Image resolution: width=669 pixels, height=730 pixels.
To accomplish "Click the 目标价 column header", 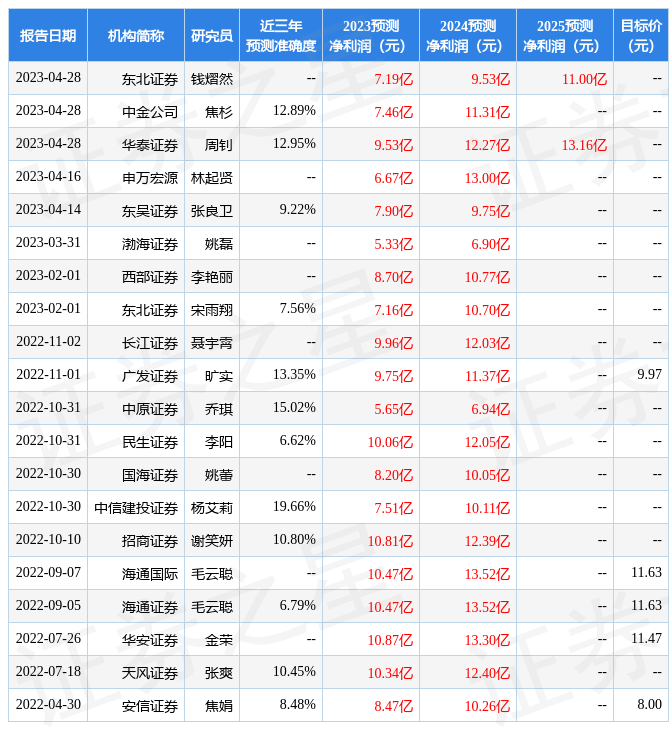I will (641, 36).
